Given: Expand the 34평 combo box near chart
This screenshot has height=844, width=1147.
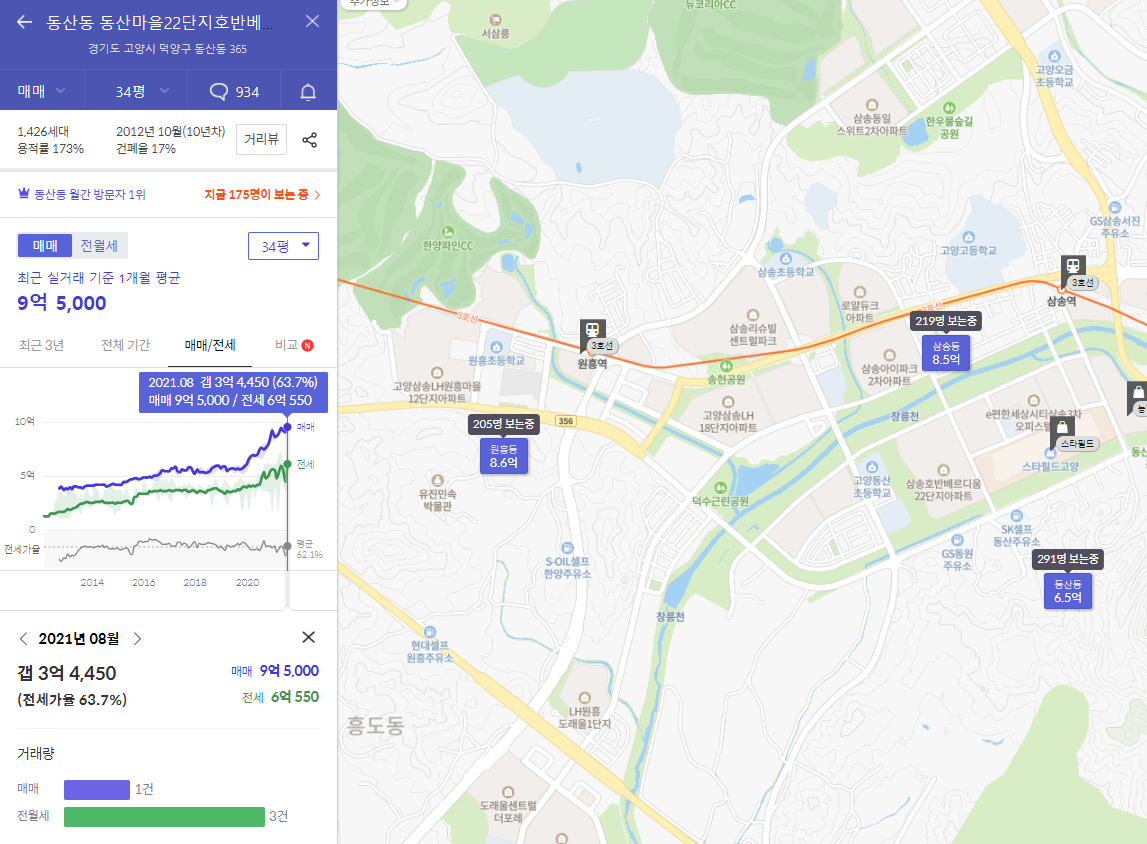Looking at the screenshot, I should click(x=283, y=246).
